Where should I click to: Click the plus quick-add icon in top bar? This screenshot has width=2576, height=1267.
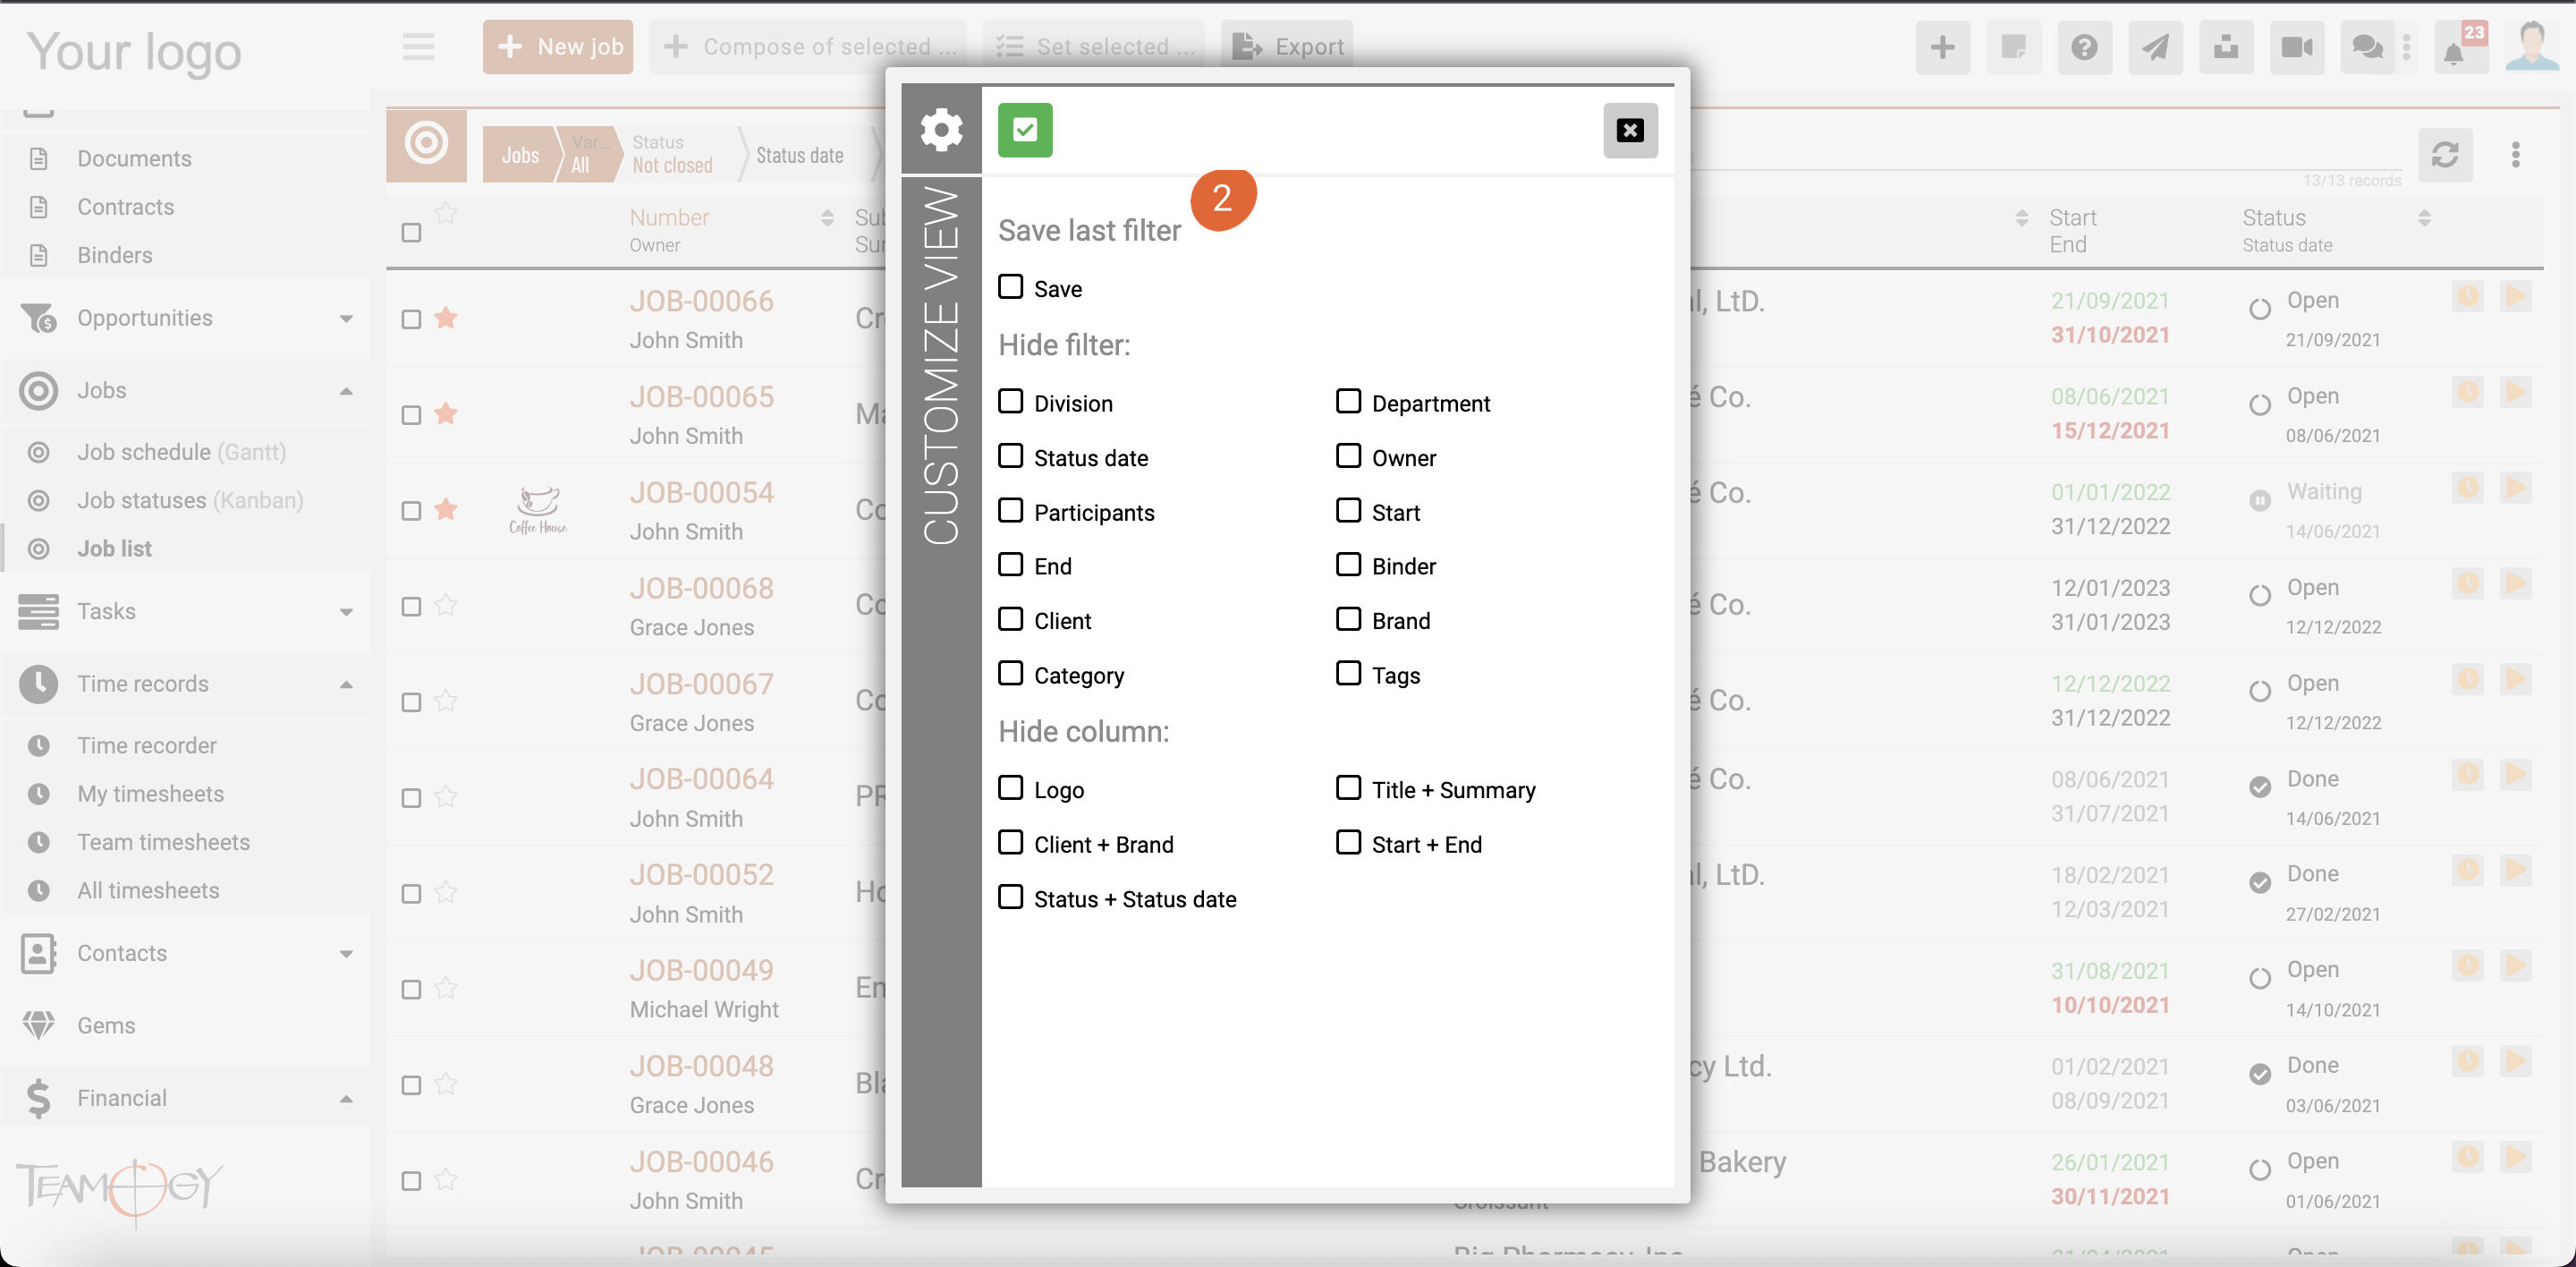coord(1942,47)
